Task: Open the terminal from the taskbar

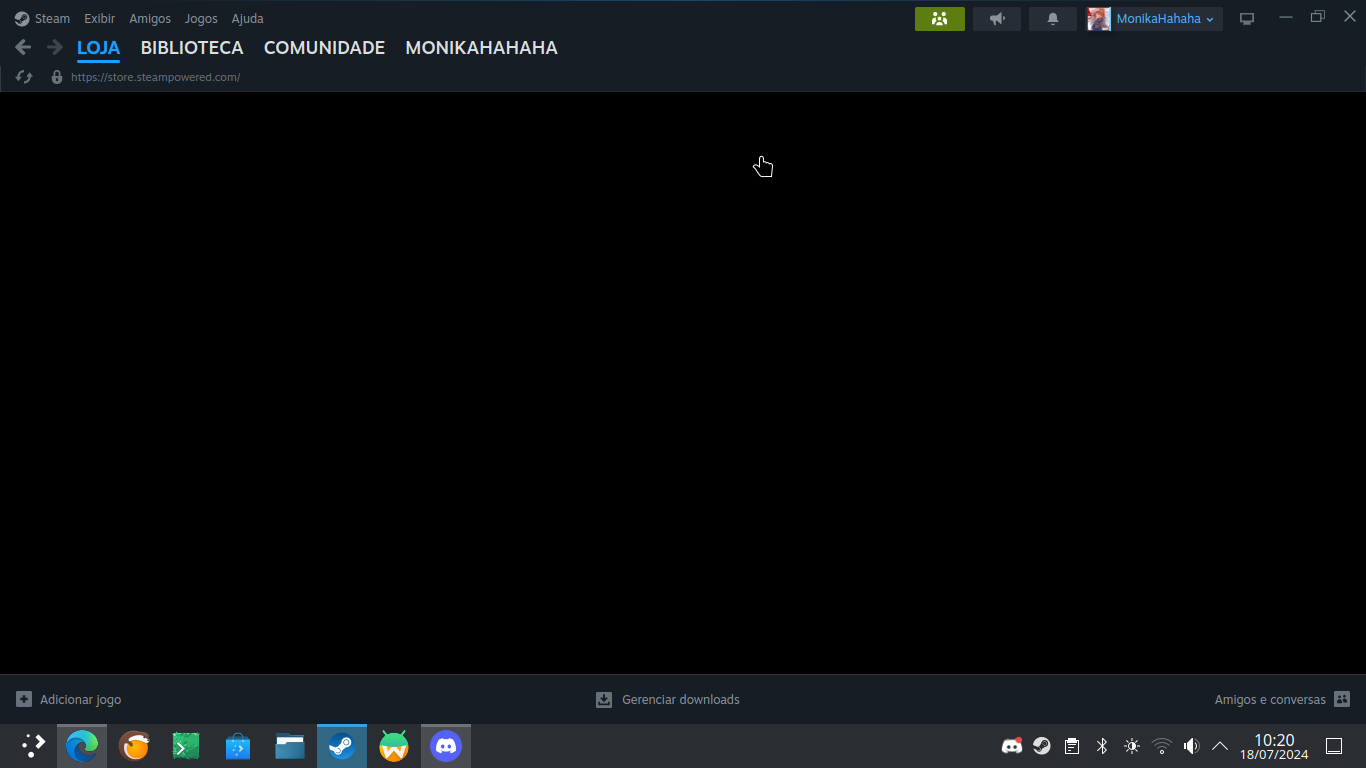Action: (186, 746)
